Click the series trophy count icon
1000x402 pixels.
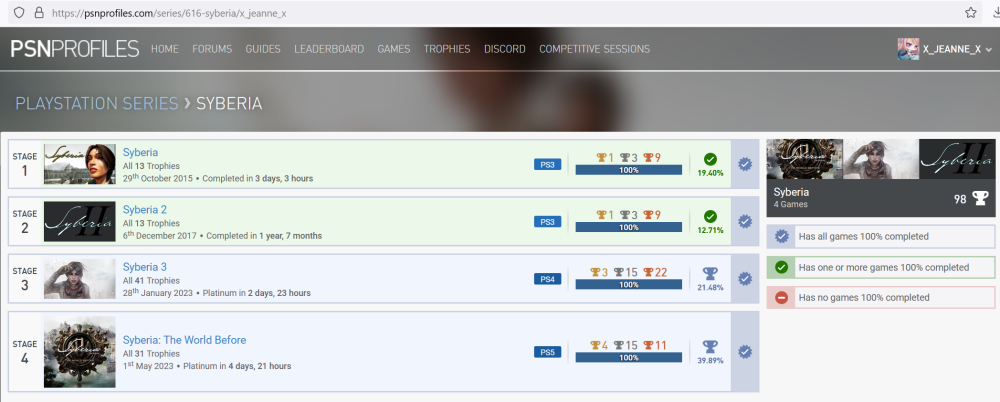[978, 199]
